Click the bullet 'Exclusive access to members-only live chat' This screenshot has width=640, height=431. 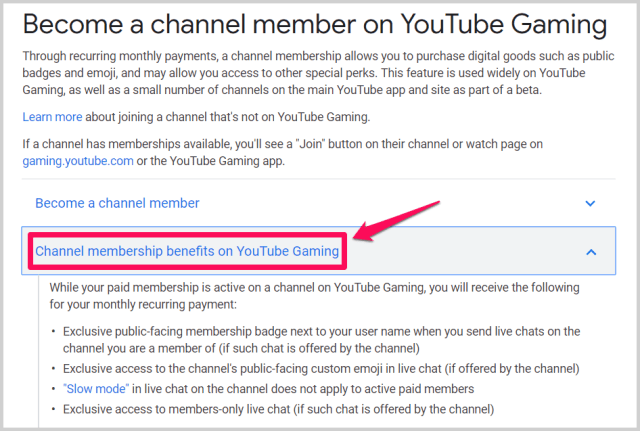coord(278,409)
